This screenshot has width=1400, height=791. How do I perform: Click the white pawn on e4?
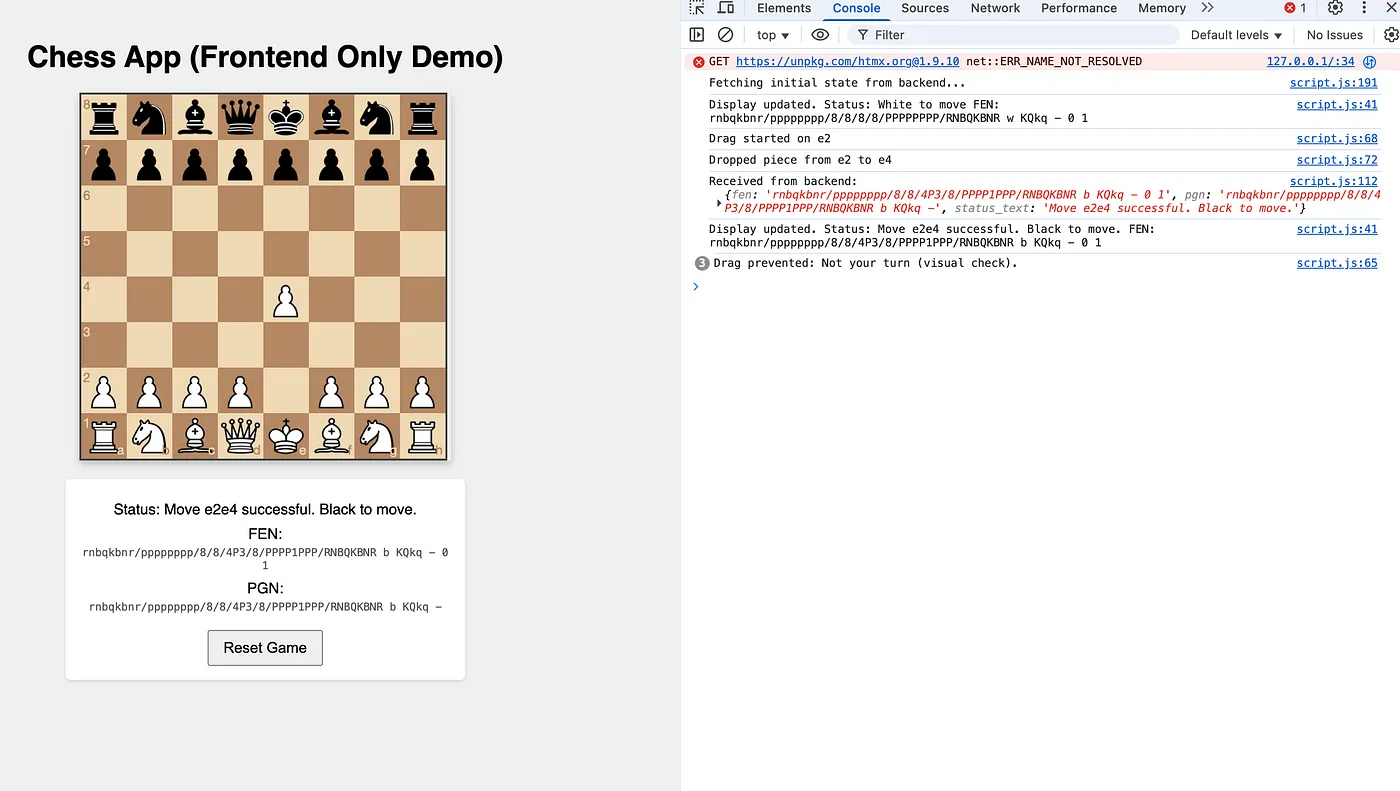click(287, 300)
